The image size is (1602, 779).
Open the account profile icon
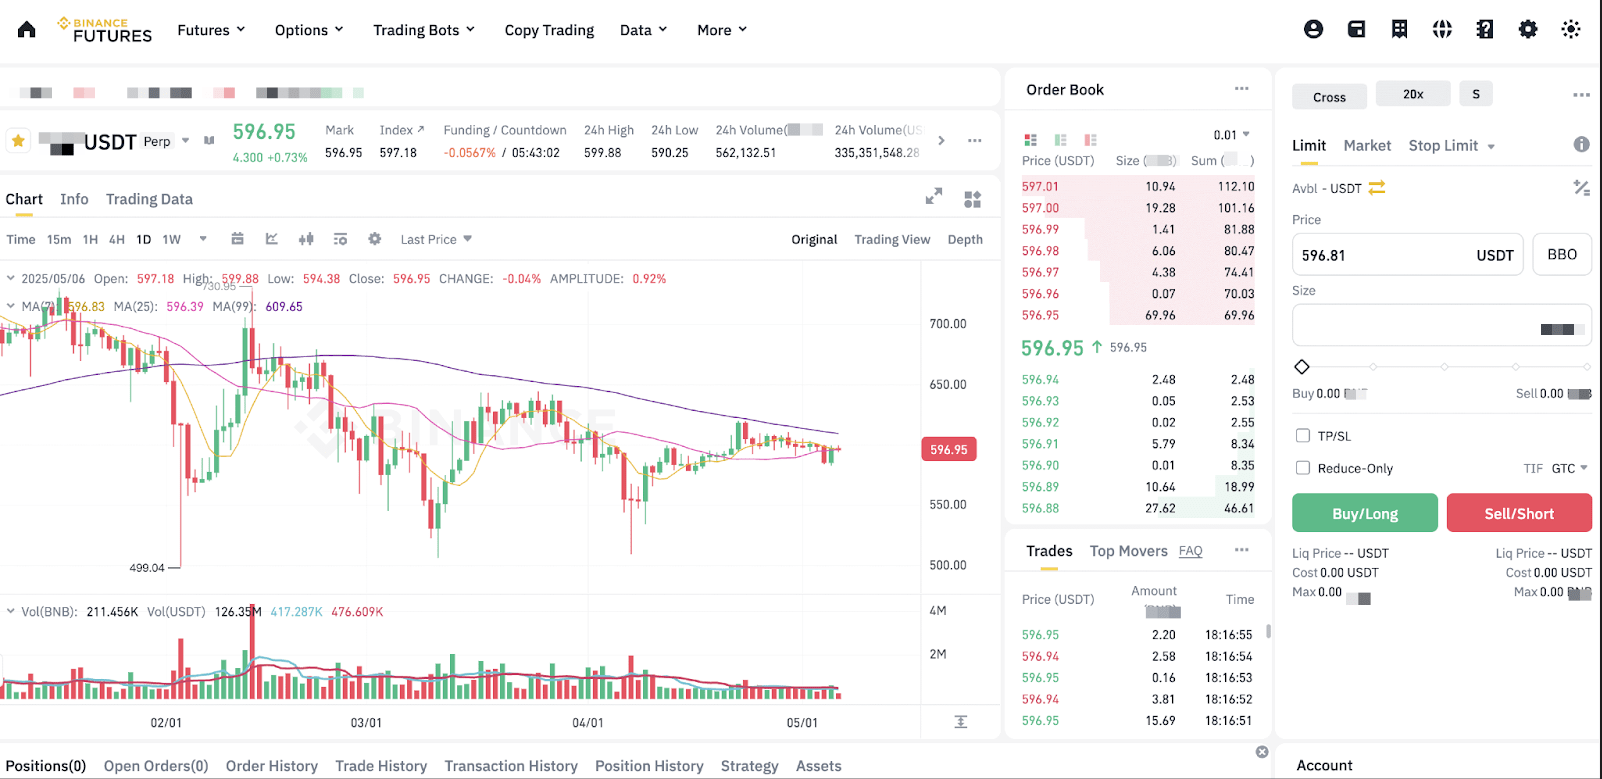click(1313, 30)
